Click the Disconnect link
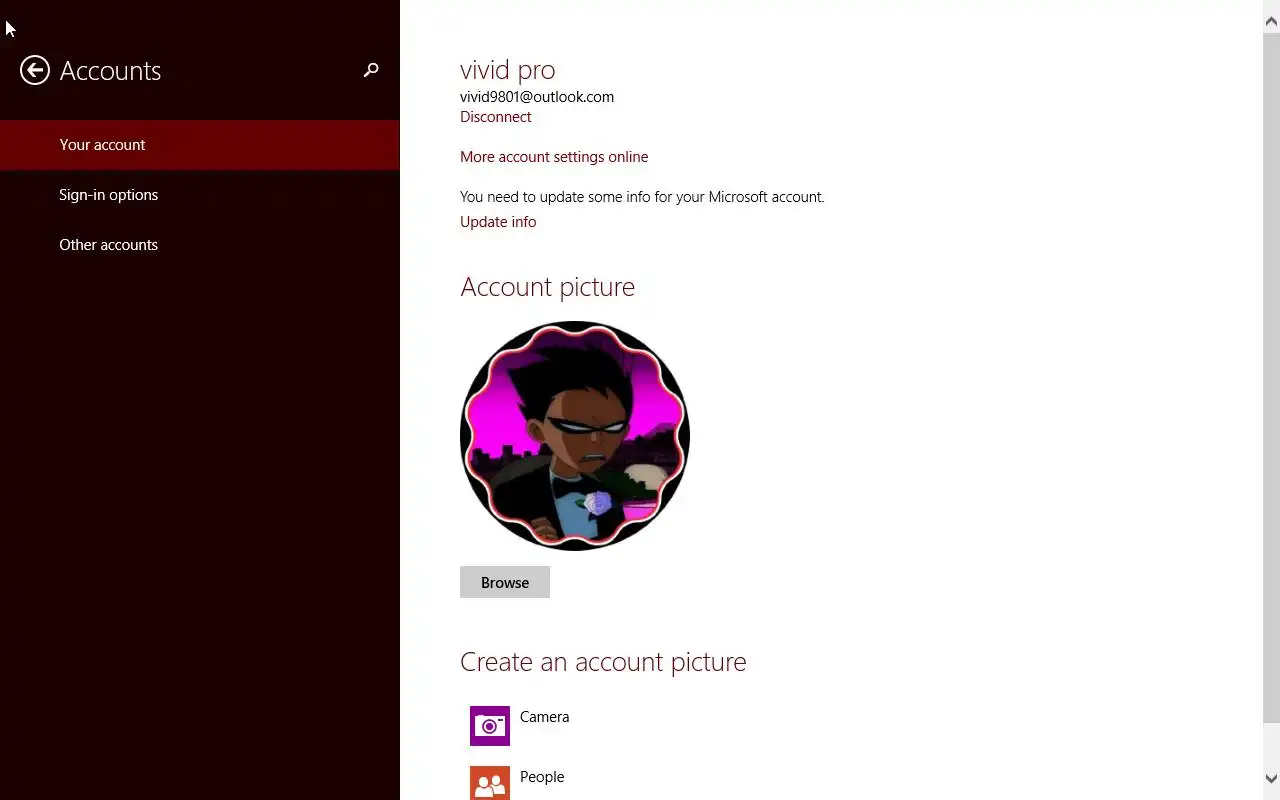 [x=495, y=117]
